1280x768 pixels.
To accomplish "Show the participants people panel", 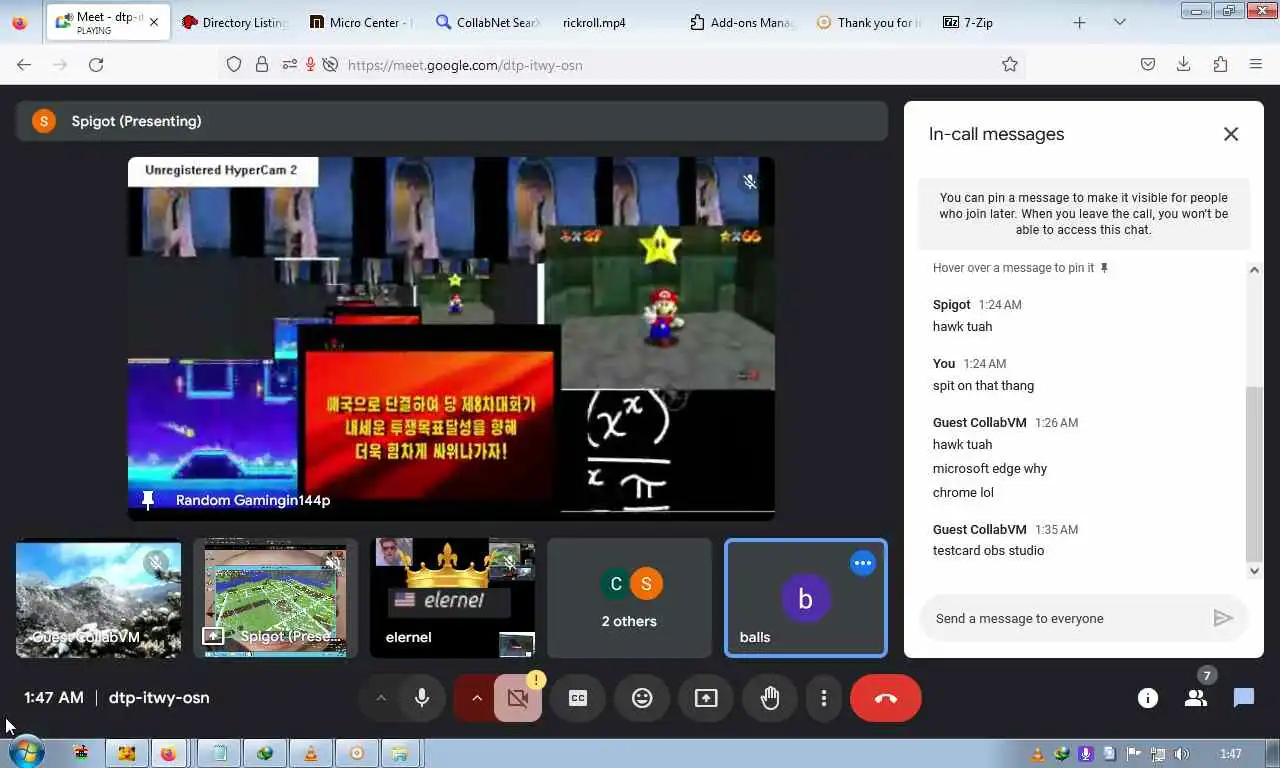I will [1196, 698].
